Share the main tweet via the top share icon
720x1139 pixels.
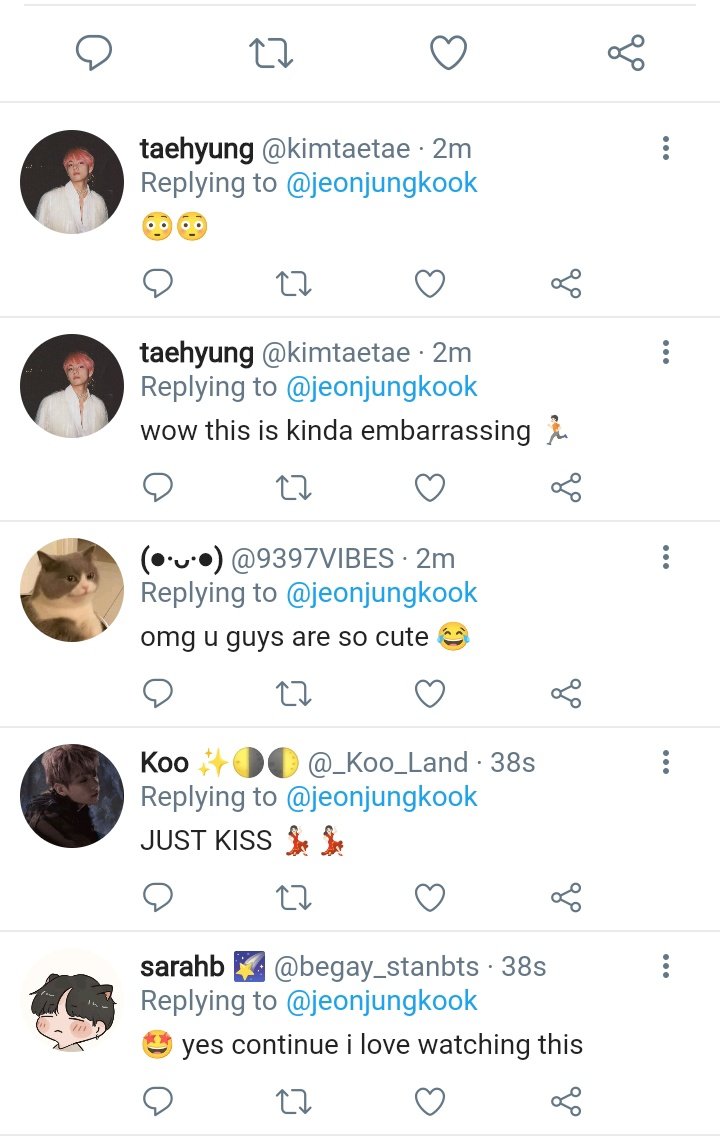point(626,53)
